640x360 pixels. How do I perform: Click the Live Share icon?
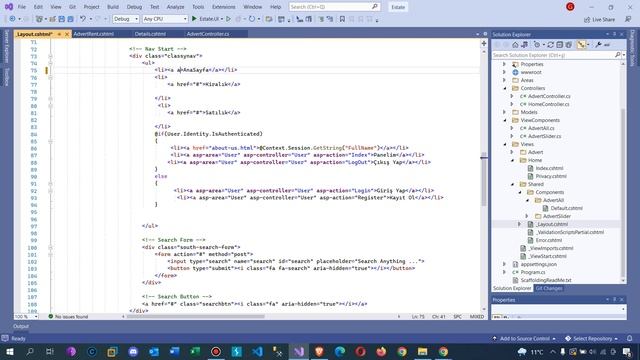pyautogui.click(x=587, y=19)
